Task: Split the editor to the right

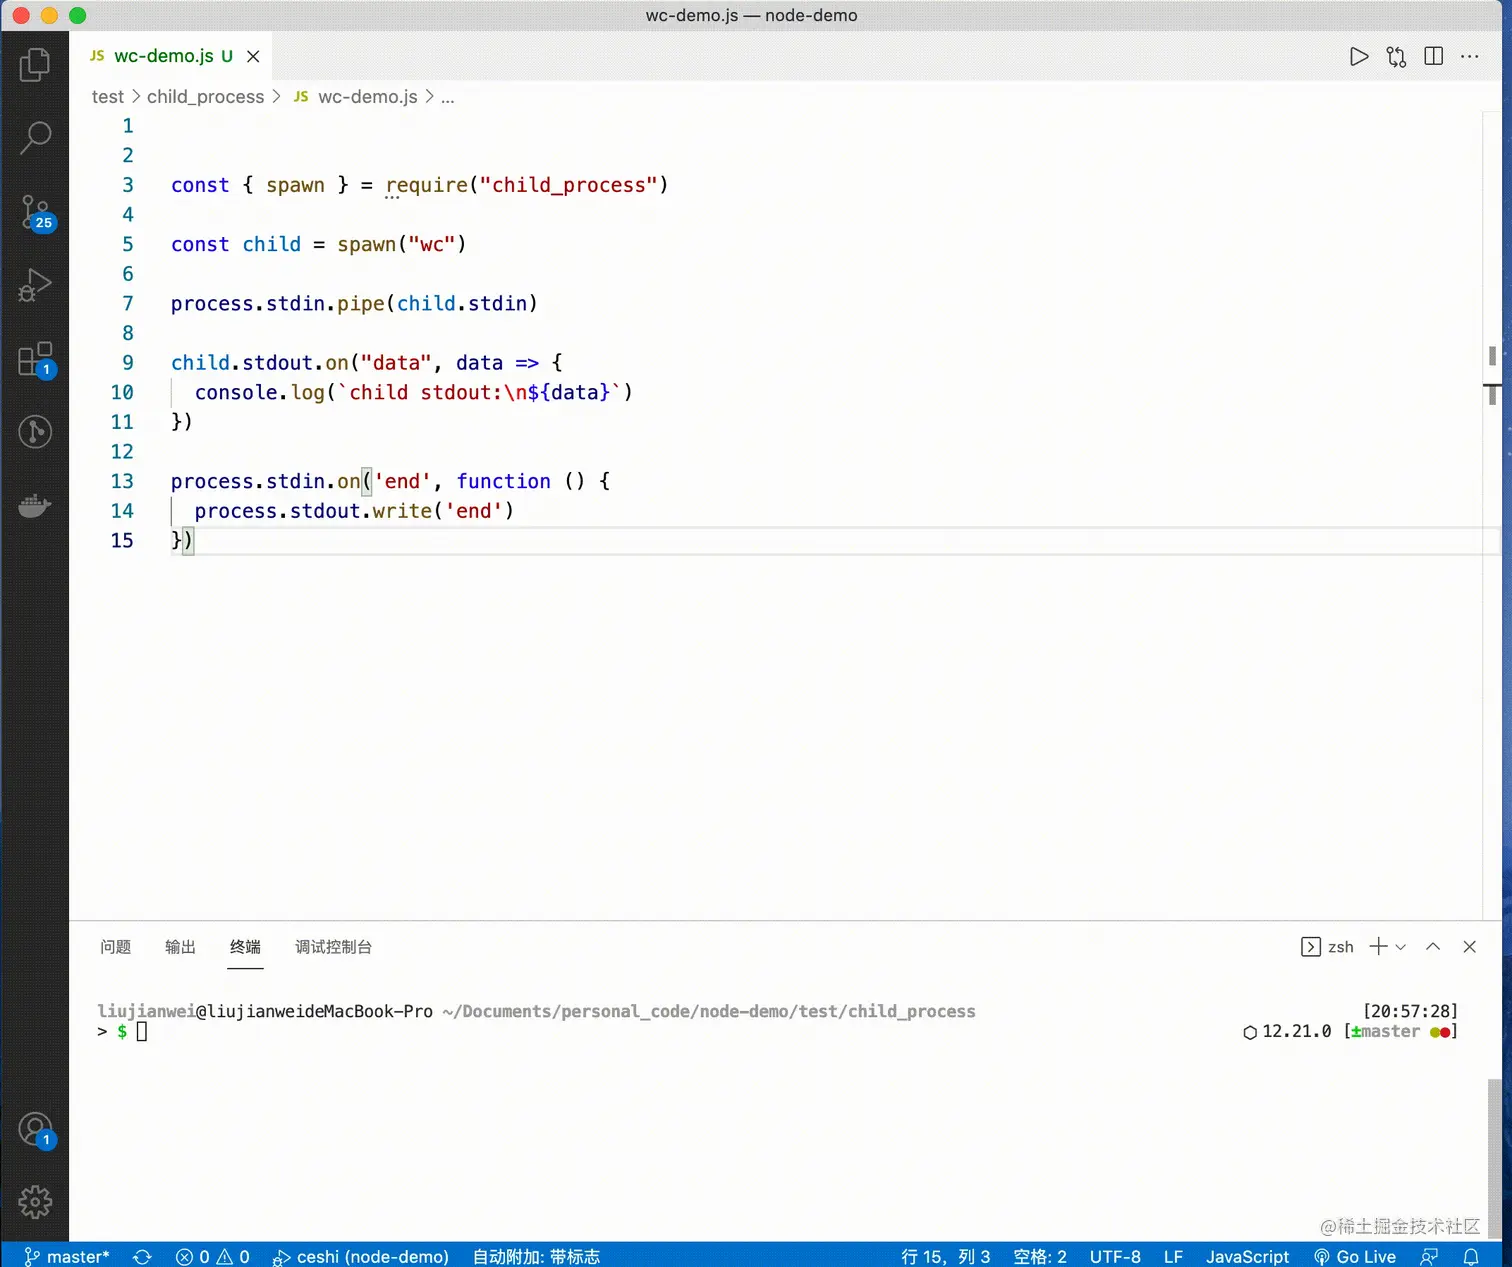Action: point(1433,57)
